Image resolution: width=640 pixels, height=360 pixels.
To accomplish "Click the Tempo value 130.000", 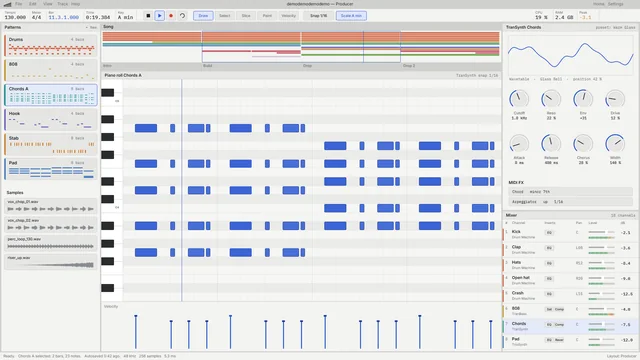I will click(15, 18).
